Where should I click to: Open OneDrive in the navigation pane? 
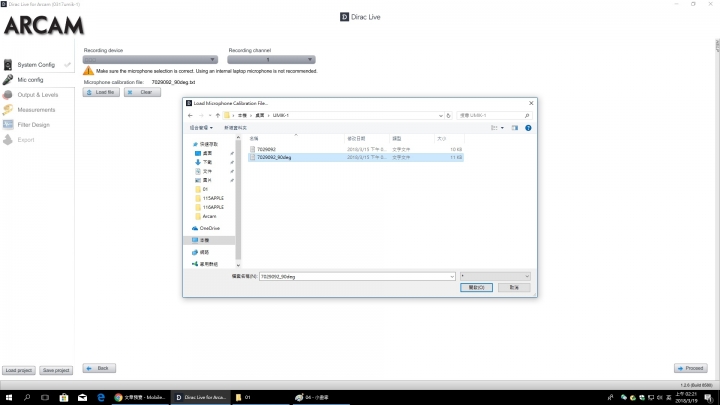[209, 228]
